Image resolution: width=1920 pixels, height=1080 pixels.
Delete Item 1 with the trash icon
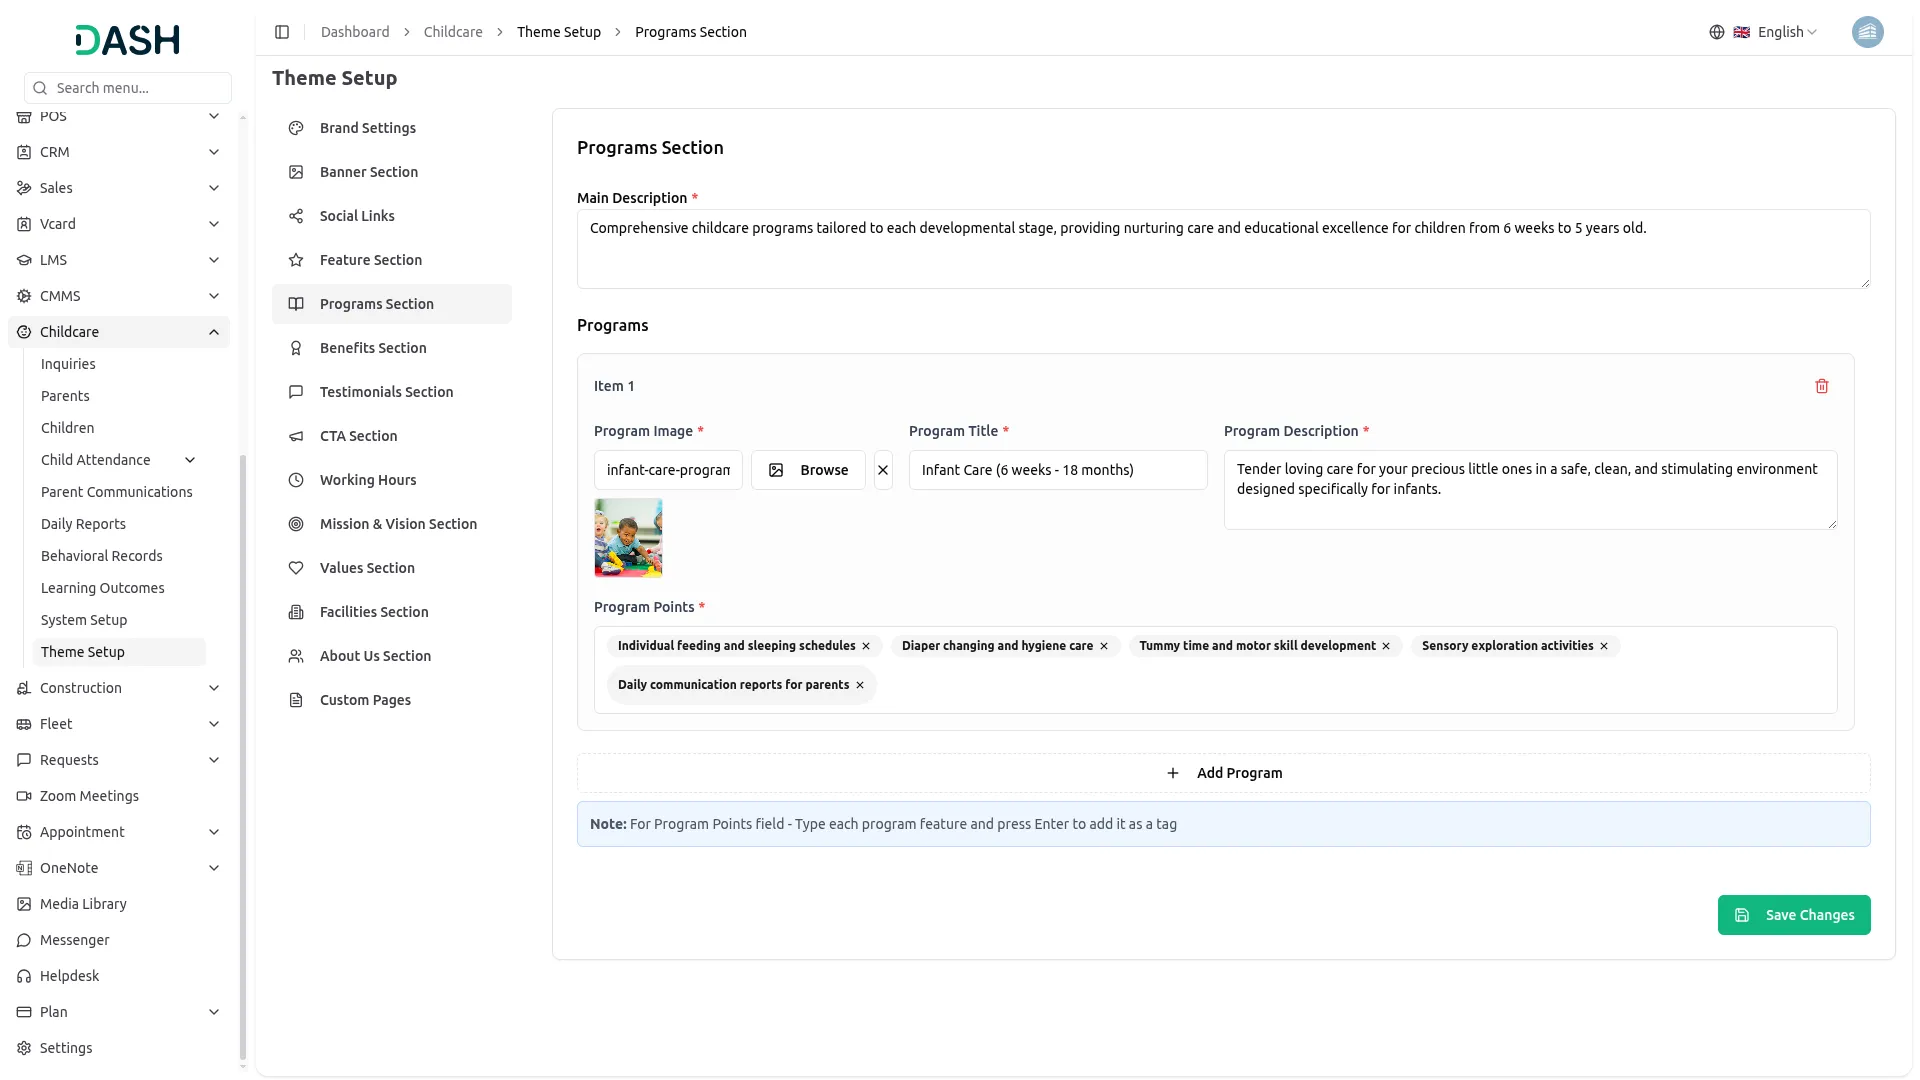pos(1821,386)
